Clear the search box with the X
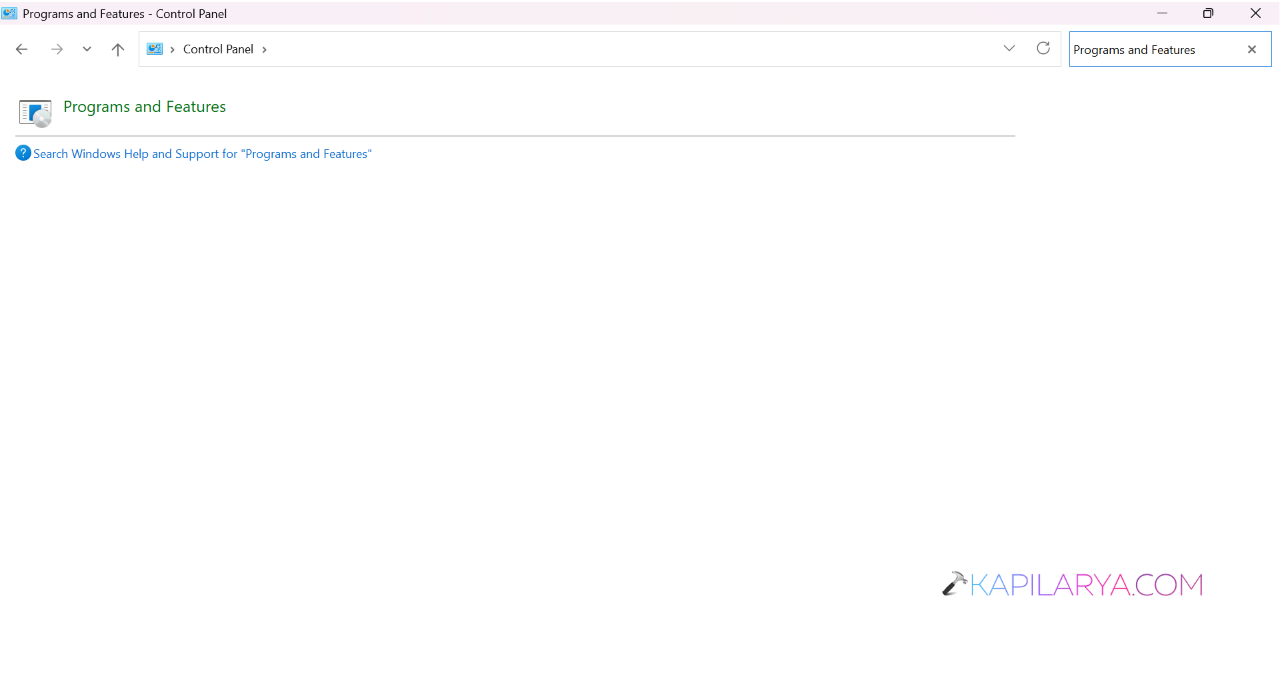 click(1251, 49)
